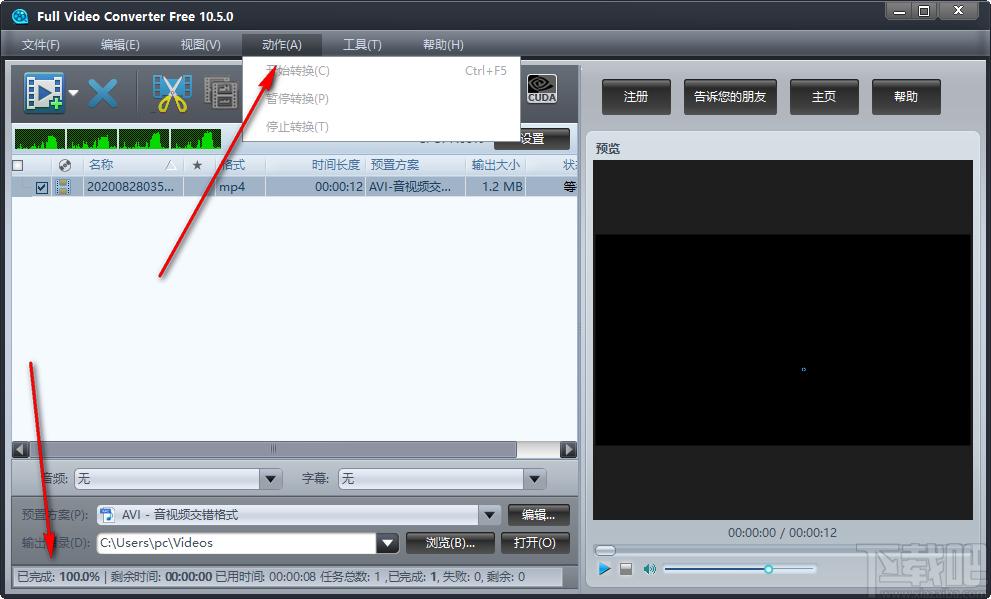Click the video file icon in row
991x599 pixels.
[x=63, y=186]
